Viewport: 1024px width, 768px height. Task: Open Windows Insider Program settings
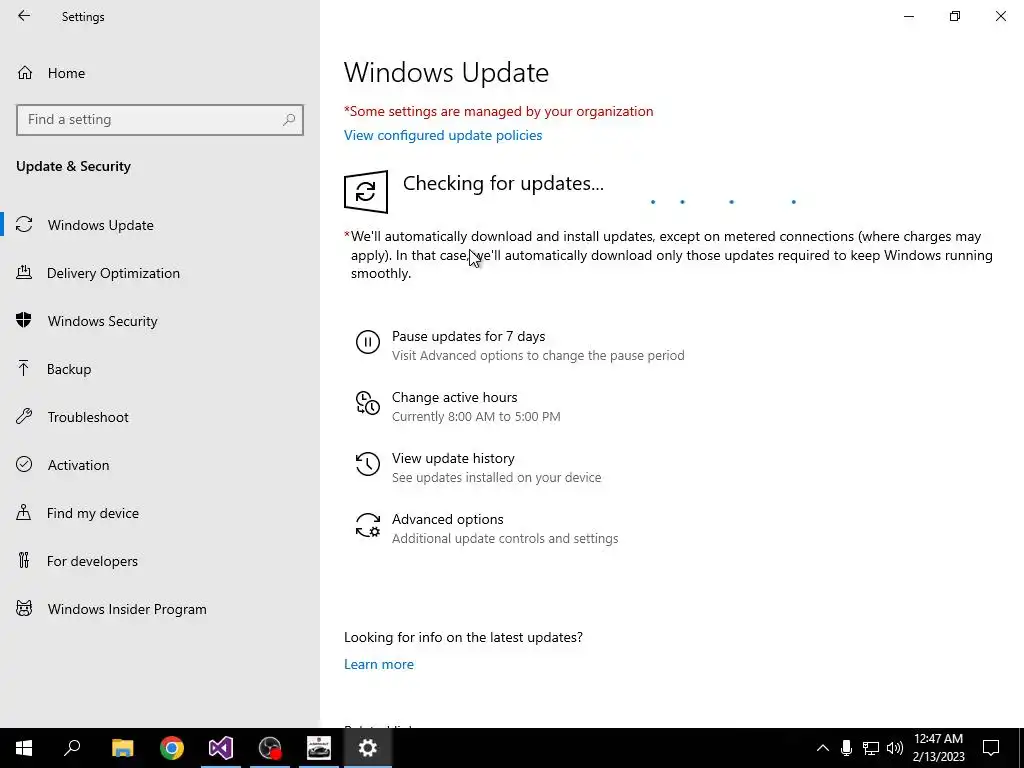coord(160,609)
